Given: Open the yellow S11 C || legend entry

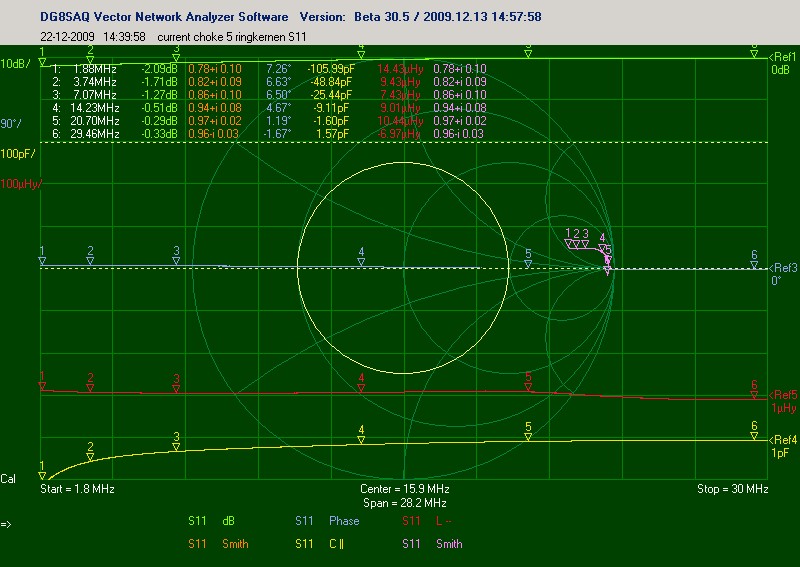Looking at the screenshot, I should coord(319,544).
